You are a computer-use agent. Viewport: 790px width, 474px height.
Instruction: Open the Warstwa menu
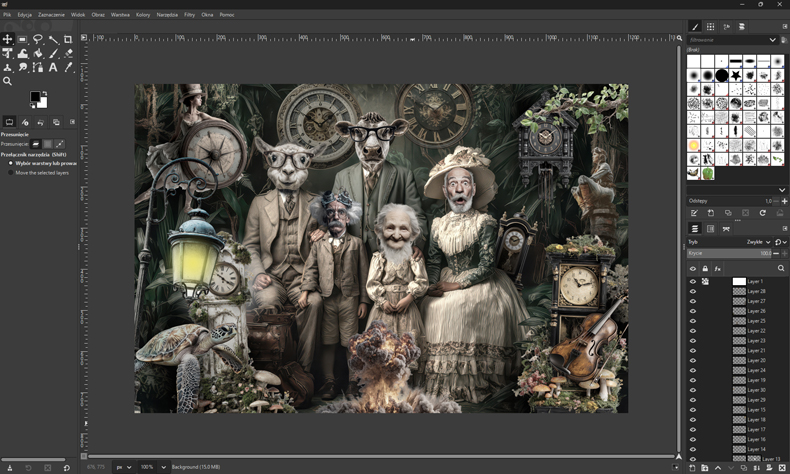coord(120,15)
